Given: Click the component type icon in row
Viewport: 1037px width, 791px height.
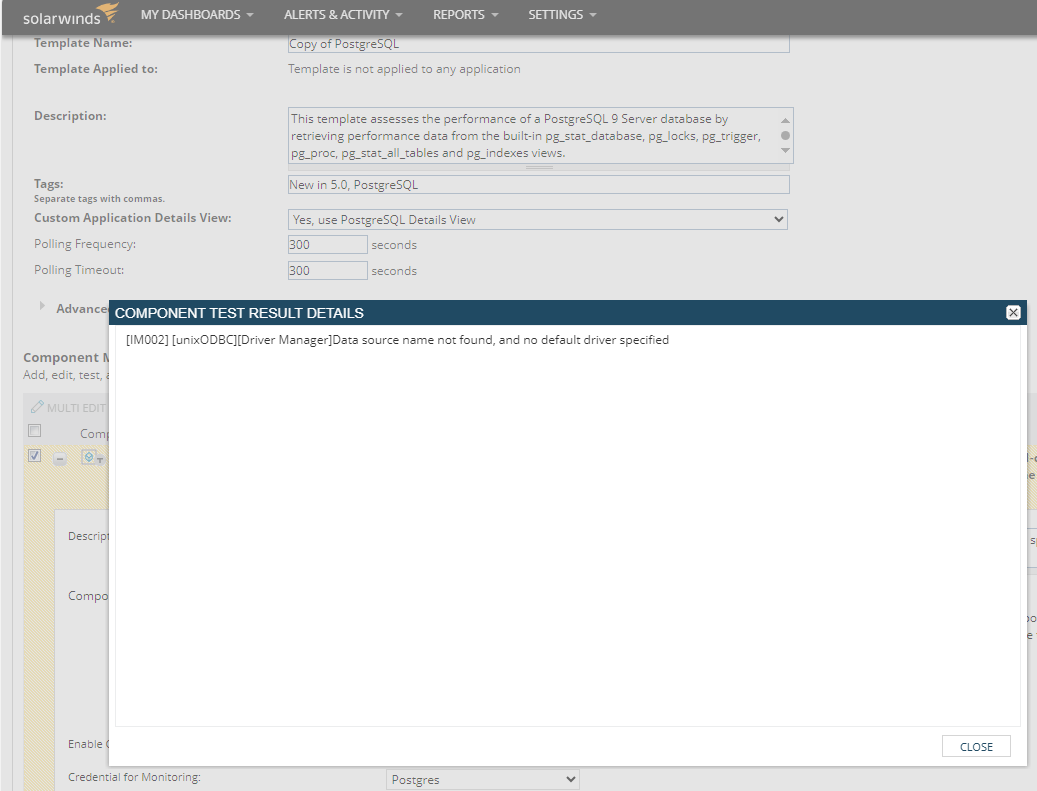Looking at the screenshot, I should (89, 457).
